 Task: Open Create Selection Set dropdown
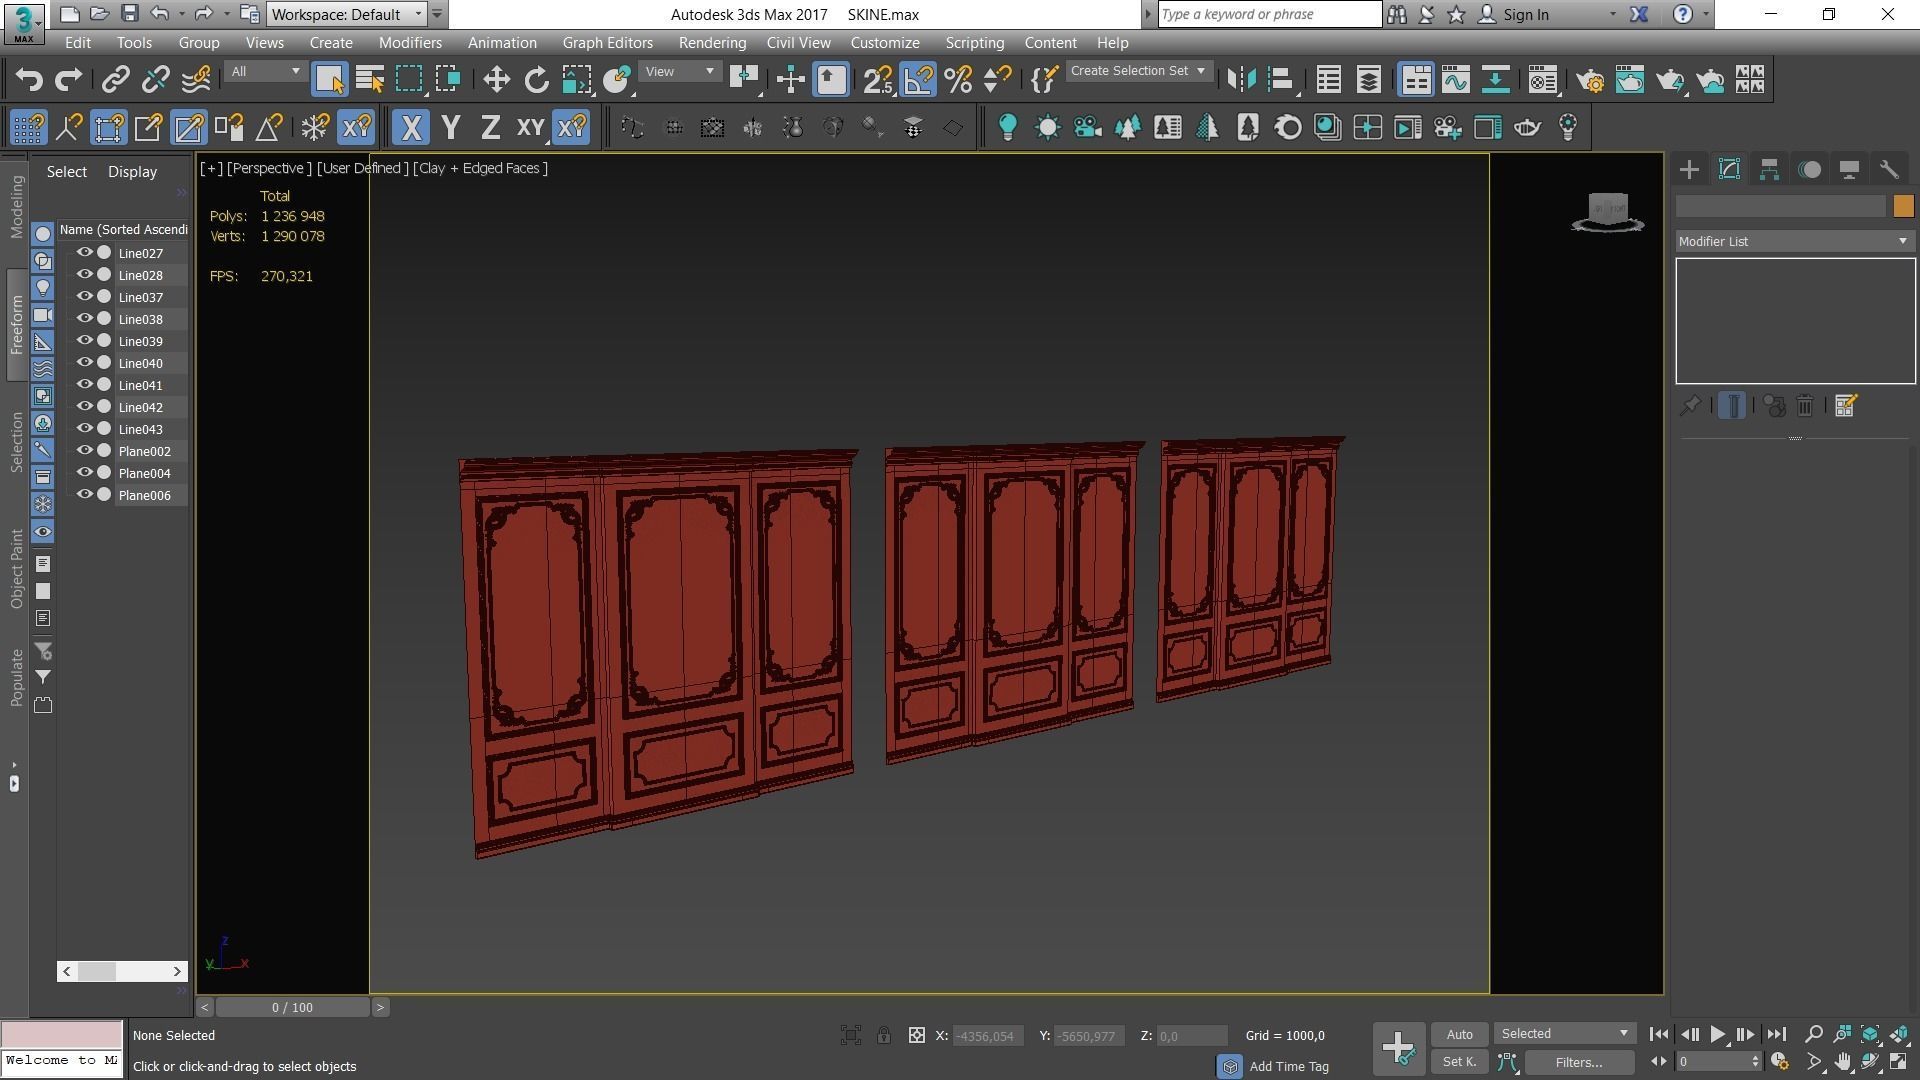(1139, 71)
